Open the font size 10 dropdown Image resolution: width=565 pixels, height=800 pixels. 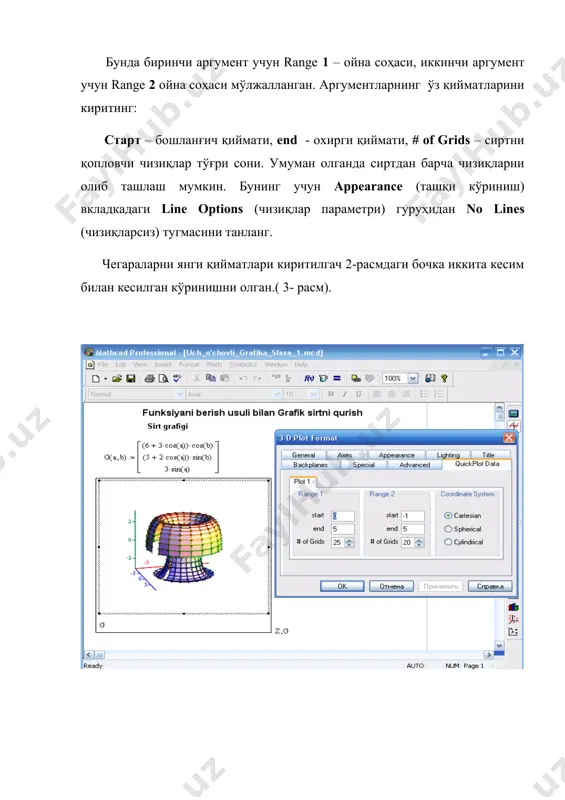pos(313,394)
